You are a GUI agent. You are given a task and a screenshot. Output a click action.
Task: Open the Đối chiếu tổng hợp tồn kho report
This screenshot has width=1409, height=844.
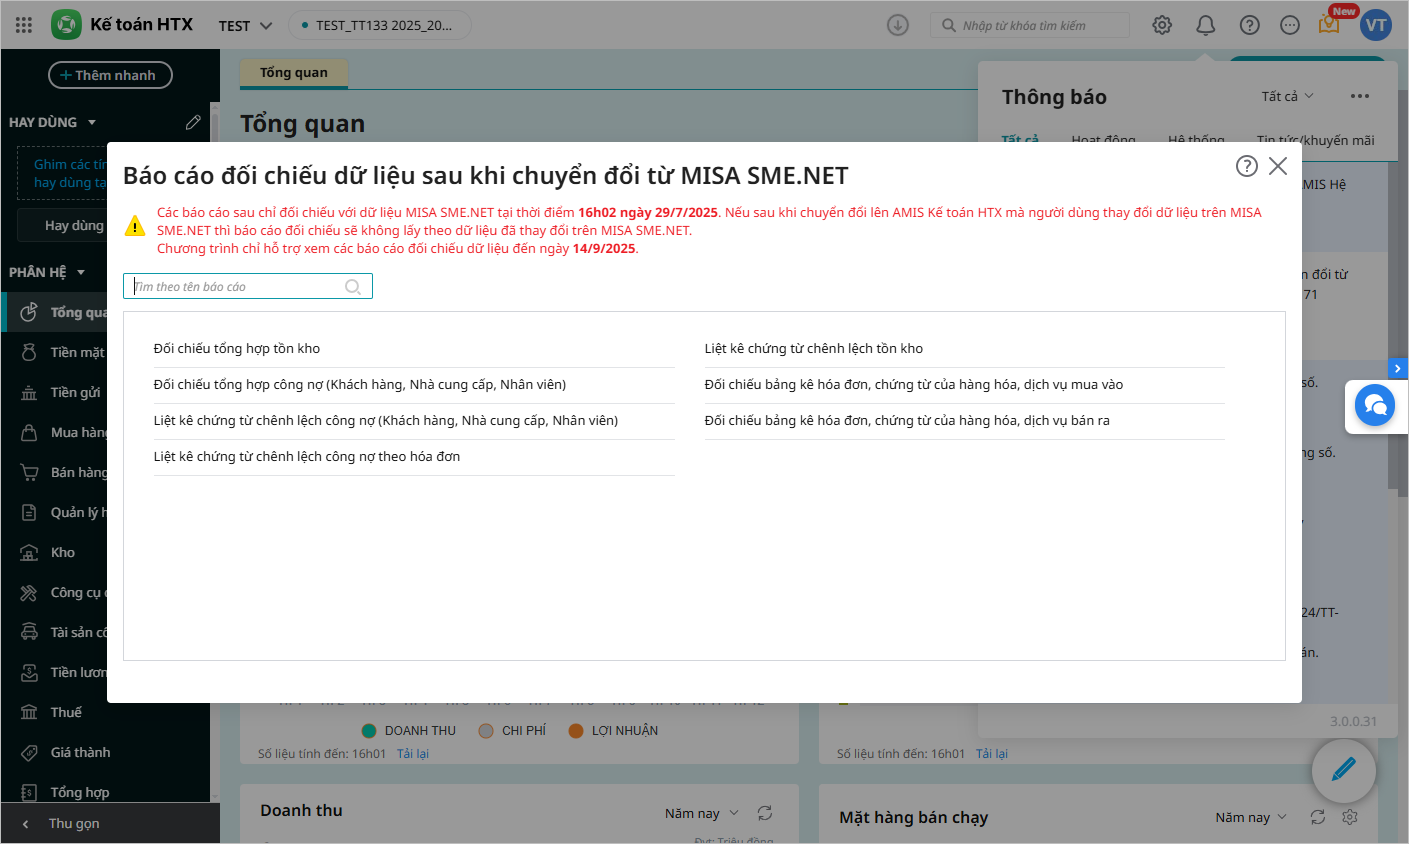[x=237, y=349]
